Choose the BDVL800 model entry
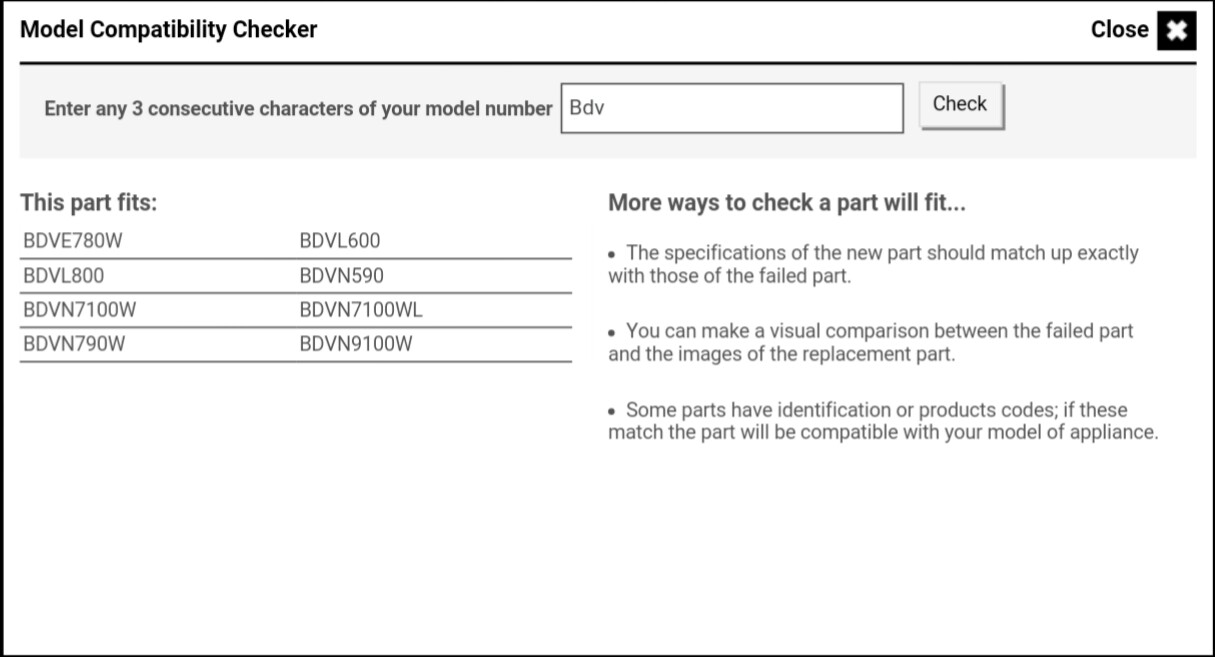This screenshot has width=1215, height=657. 63,276
